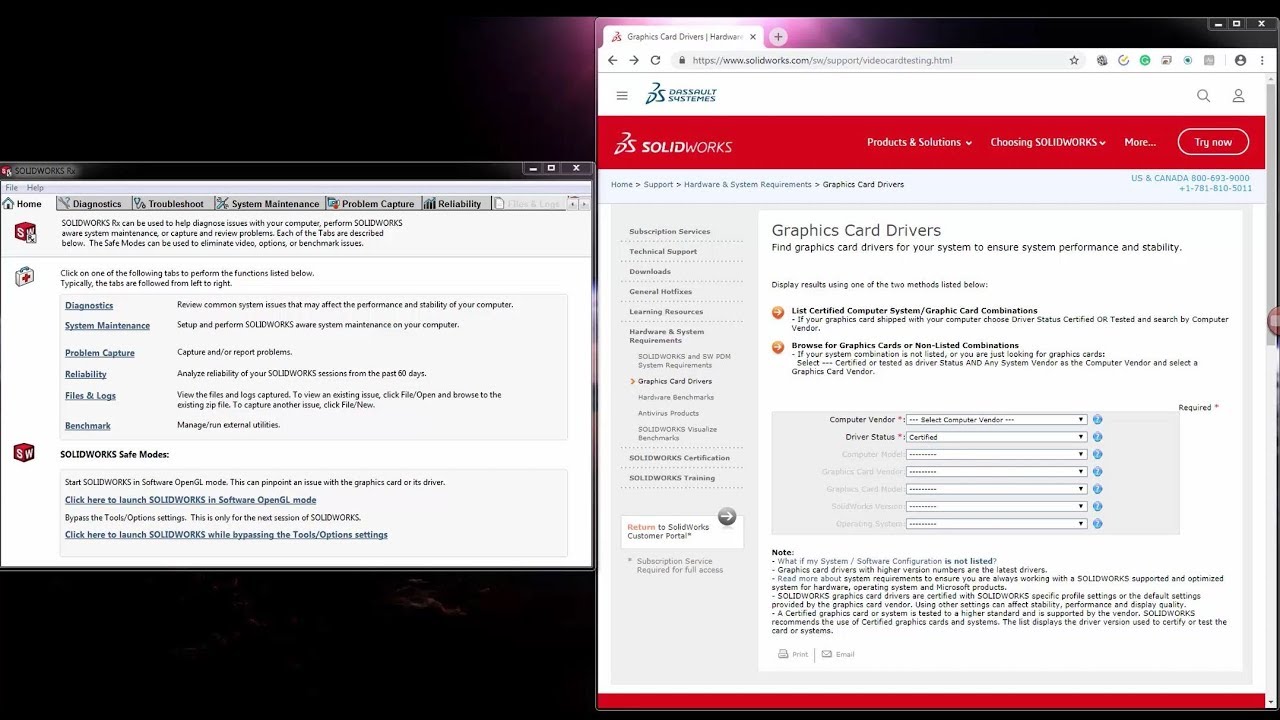This screenshot has width=1280, height=720.
Task: Click round arrow button in Customer Portal box
Action: tap(727, 516)
